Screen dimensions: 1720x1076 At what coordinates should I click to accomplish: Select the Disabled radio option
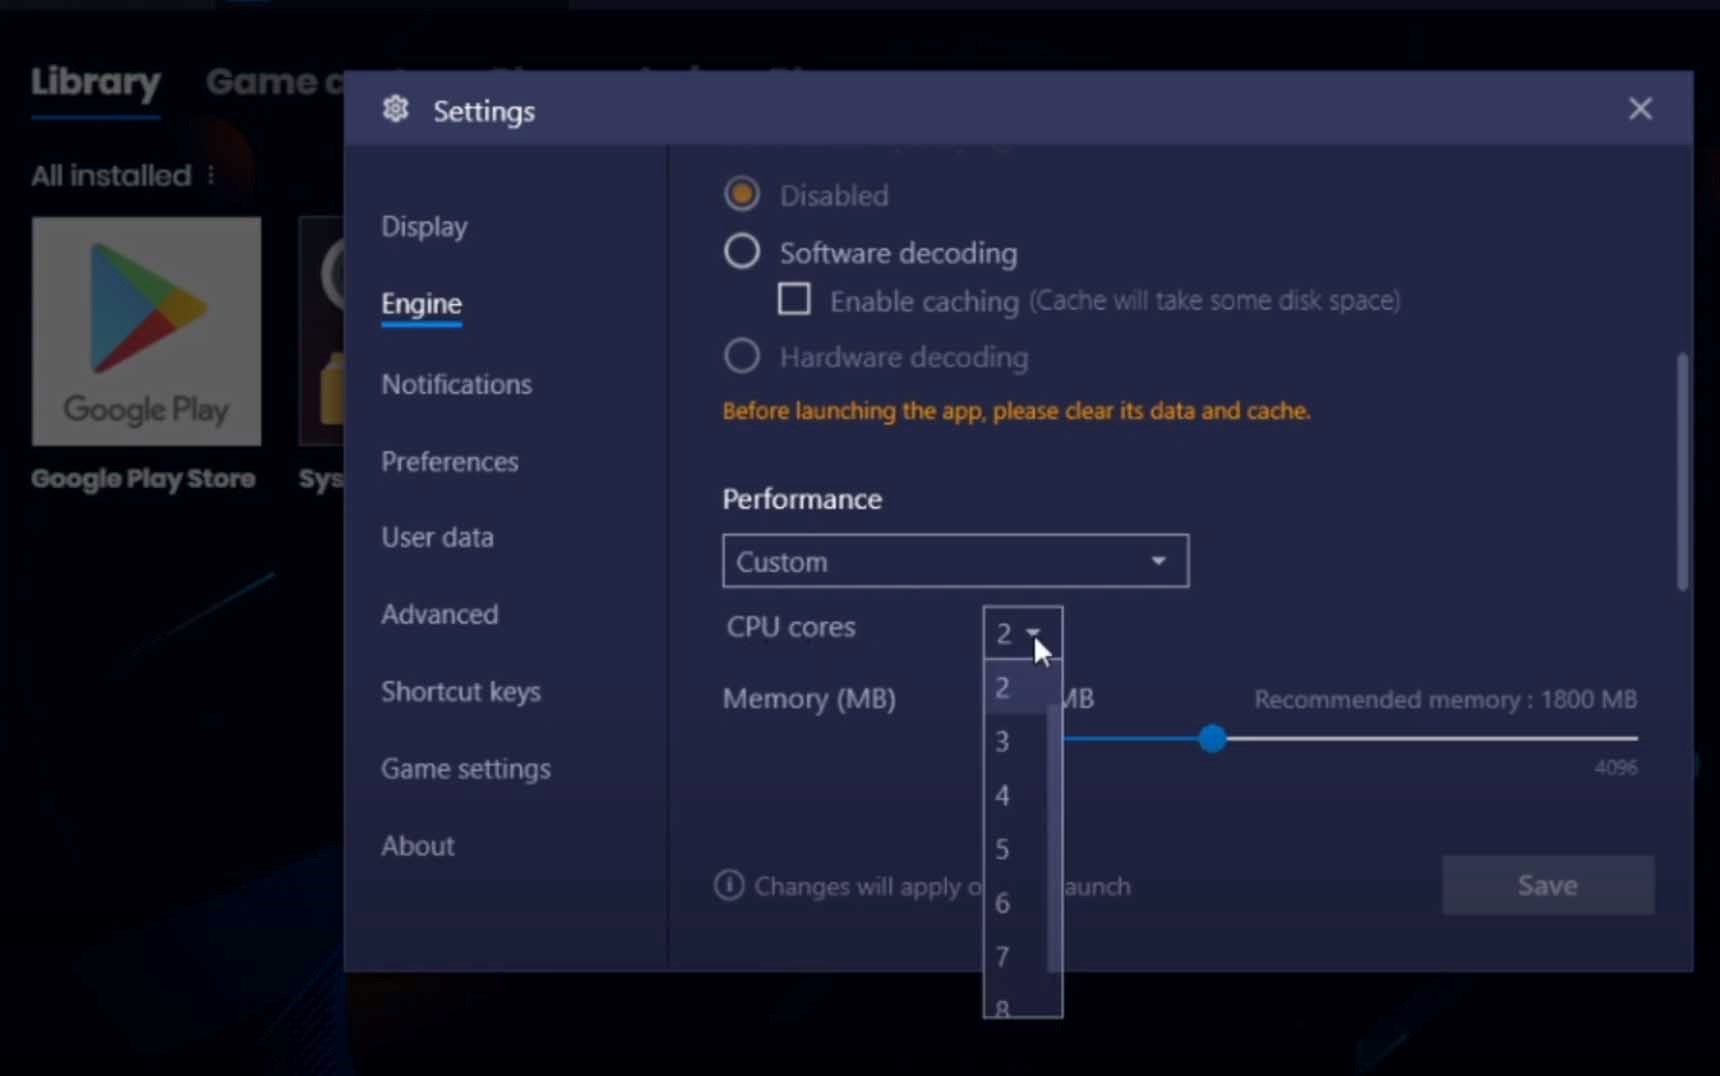(x=742, y=194)
